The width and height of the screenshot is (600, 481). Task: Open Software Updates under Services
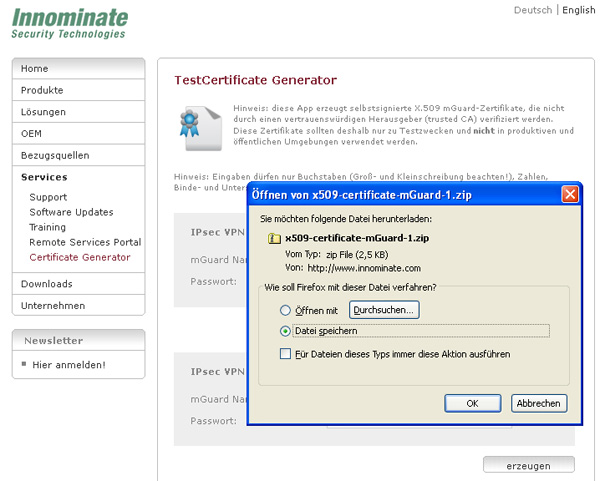(x=71, y=212)
